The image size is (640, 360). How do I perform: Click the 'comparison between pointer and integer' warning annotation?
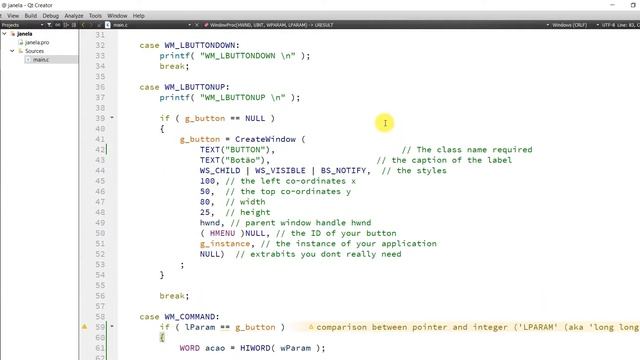point(473,327)
